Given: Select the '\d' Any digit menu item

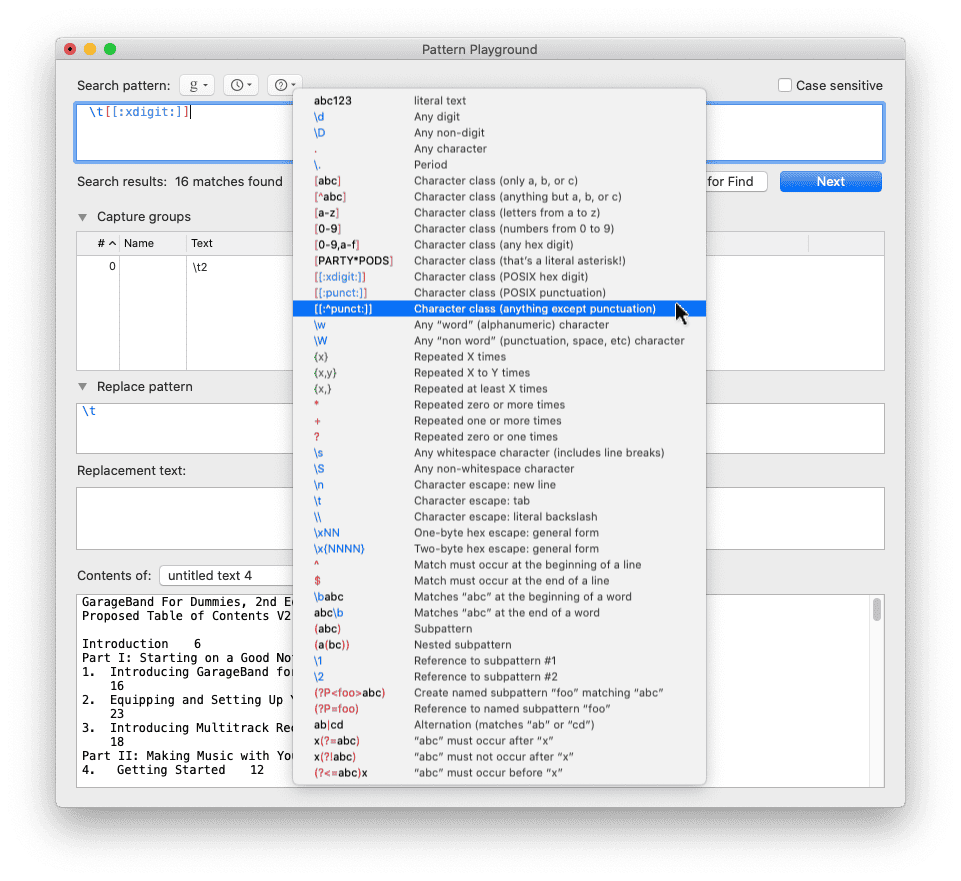Looking at the screenshot, I should [498, 117].
